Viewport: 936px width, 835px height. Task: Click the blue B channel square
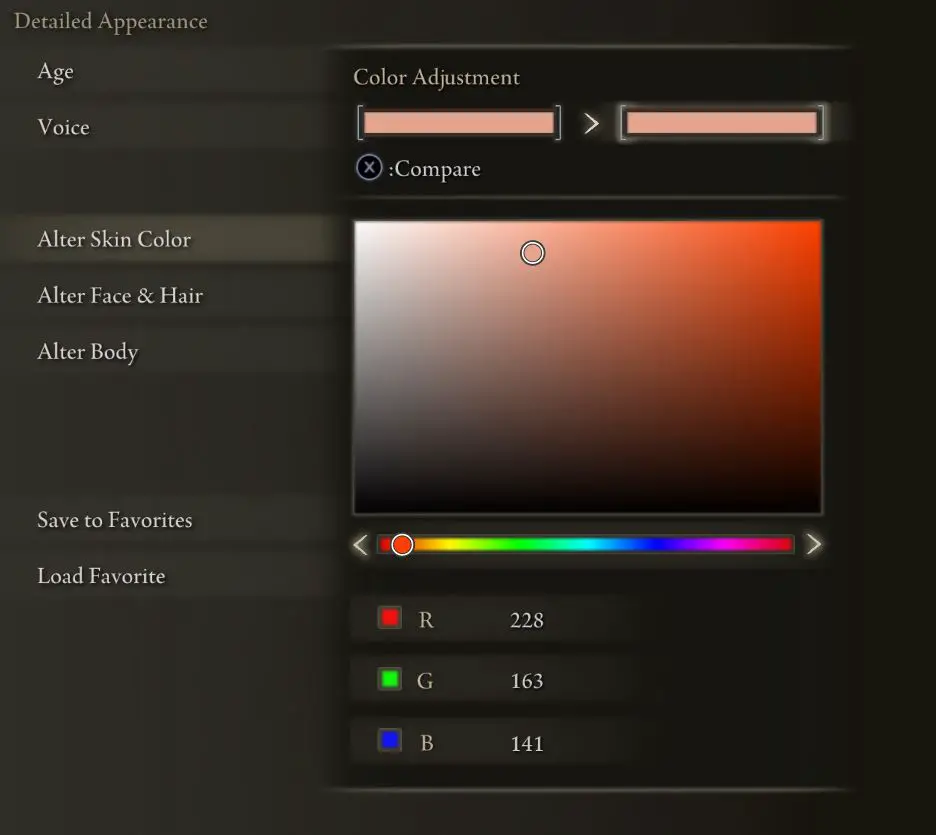[x=390, y=741]
